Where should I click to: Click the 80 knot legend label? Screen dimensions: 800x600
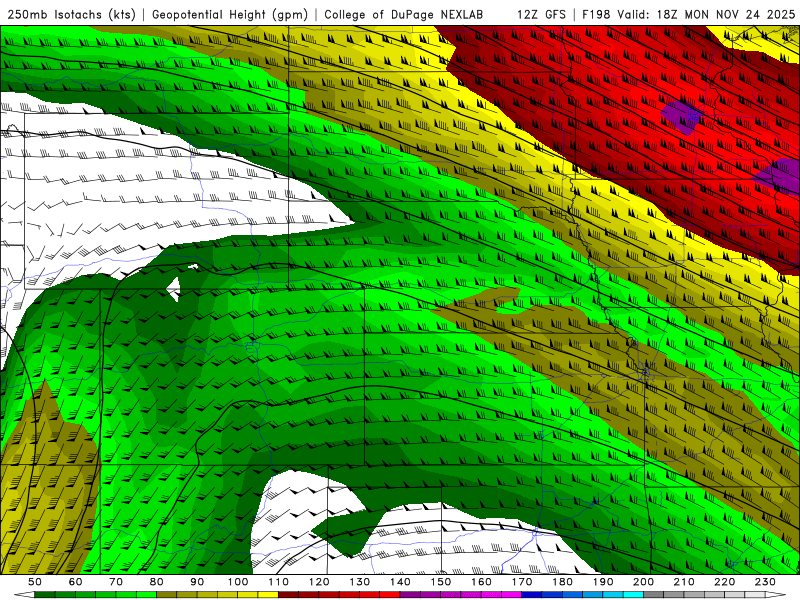(156, 582)
